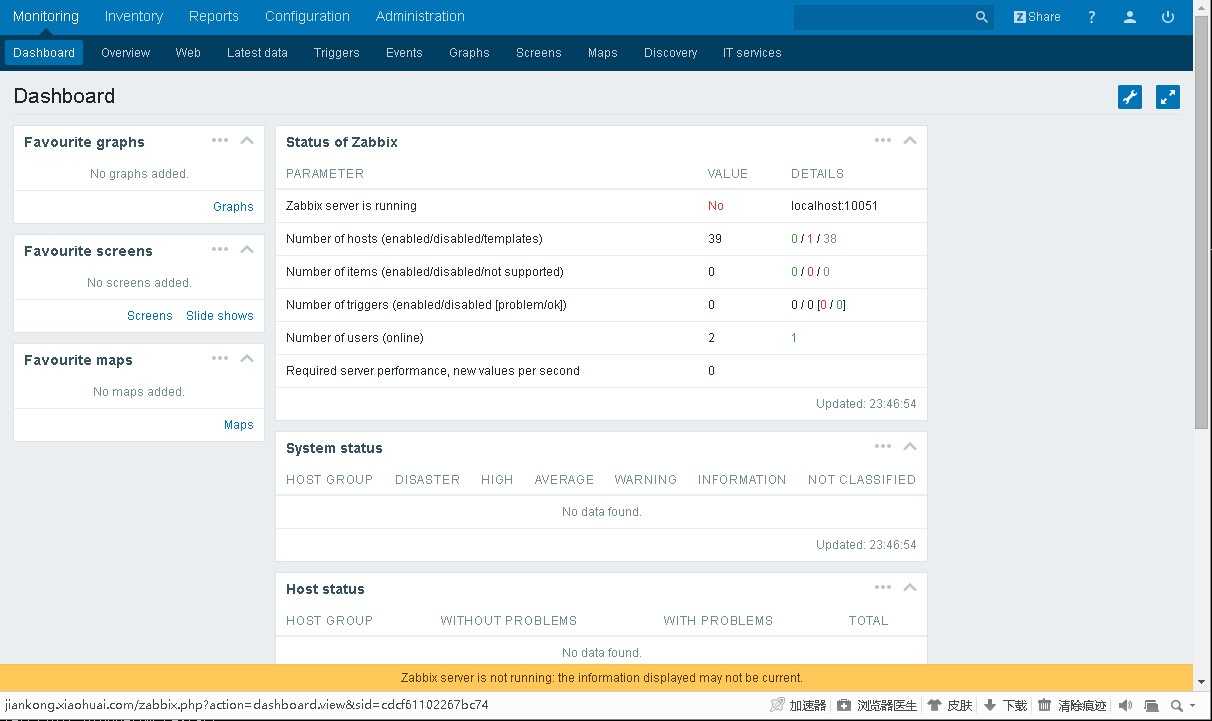The width and height of the screenshot is (1212, 721).
Task: Open the Inventory top menu
Action: click(134, 17)
